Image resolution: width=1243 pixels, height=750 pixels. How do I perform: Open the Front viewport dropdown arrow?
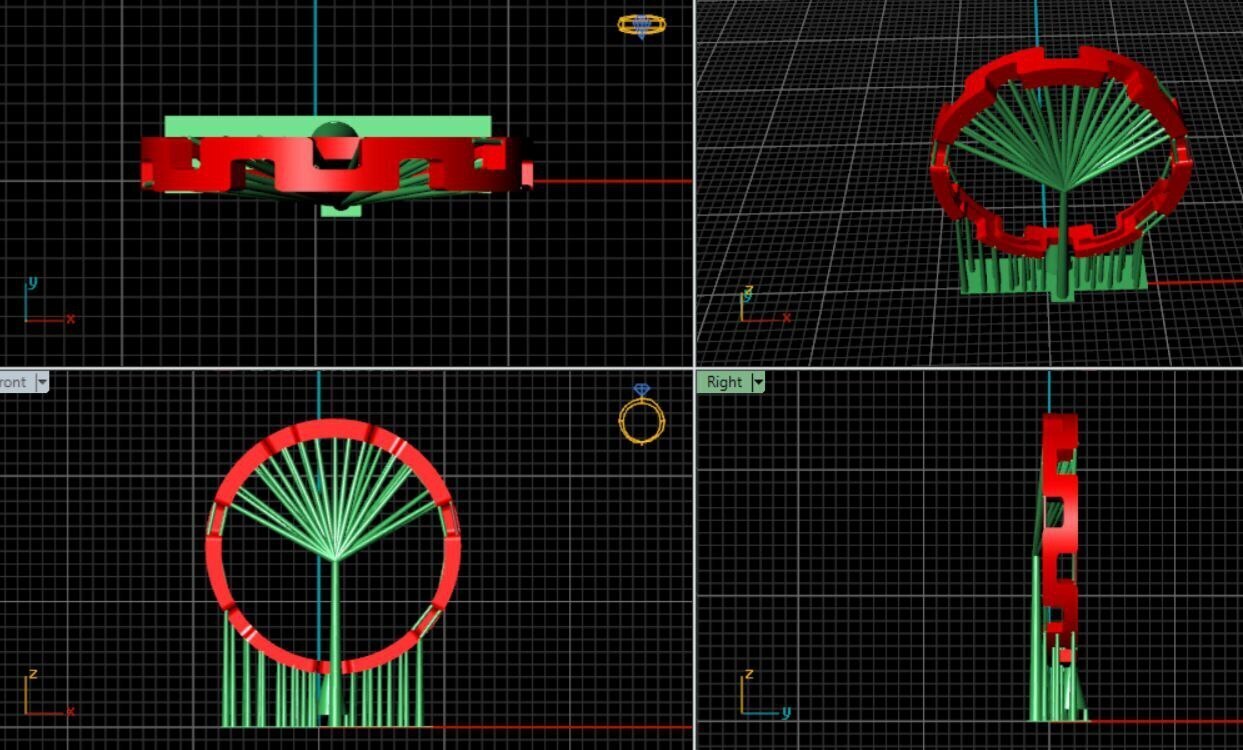(x=42, y=382)
